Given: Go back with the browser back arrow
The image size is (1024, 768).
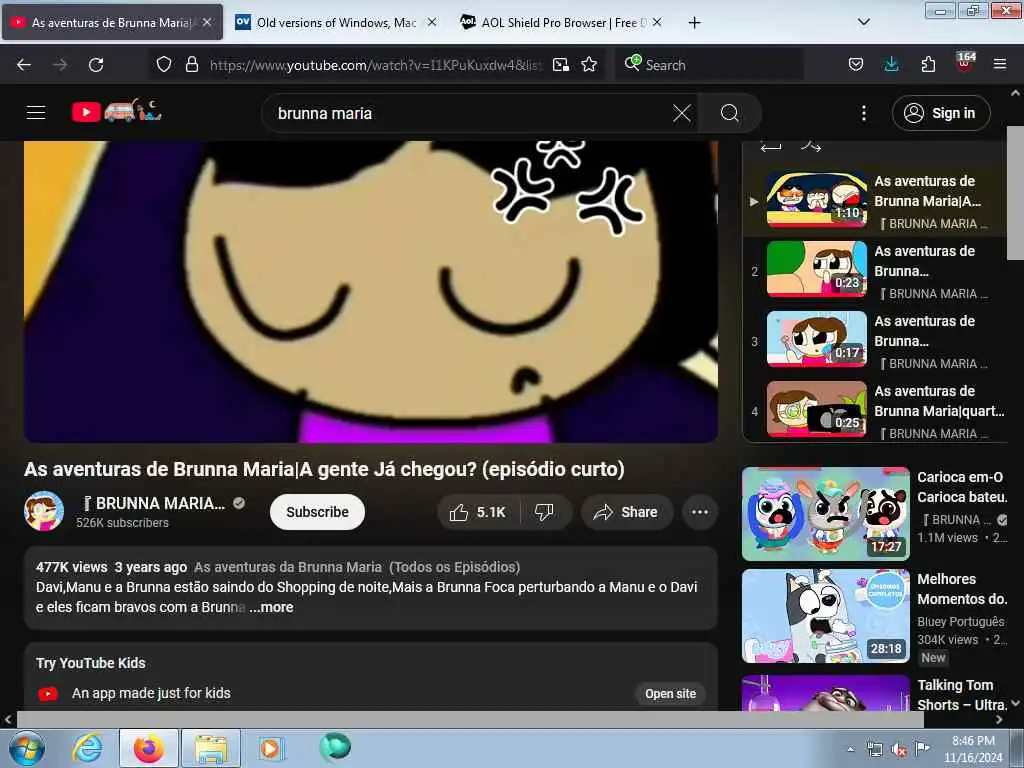Looking at the screenshot, I should coord(24,65).
